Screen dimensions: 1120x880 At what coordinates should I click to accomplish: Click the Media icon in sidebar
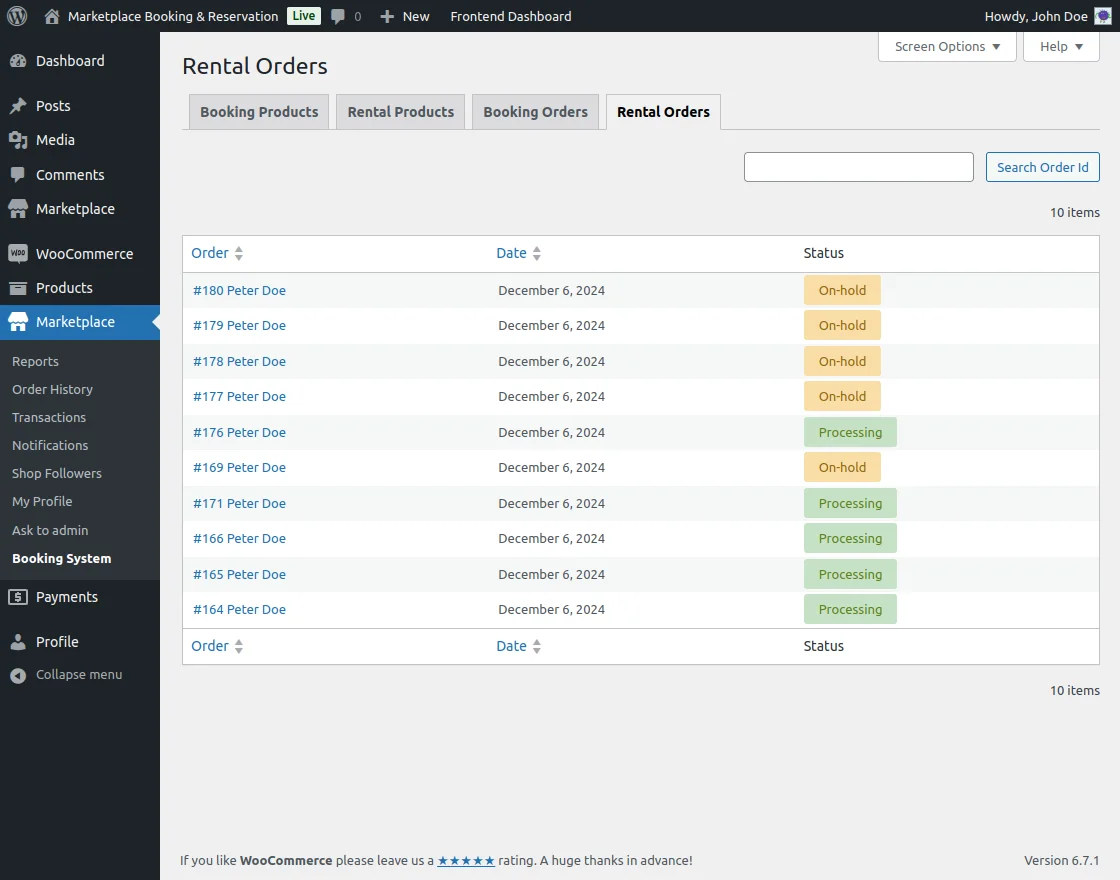coord(18,140)
